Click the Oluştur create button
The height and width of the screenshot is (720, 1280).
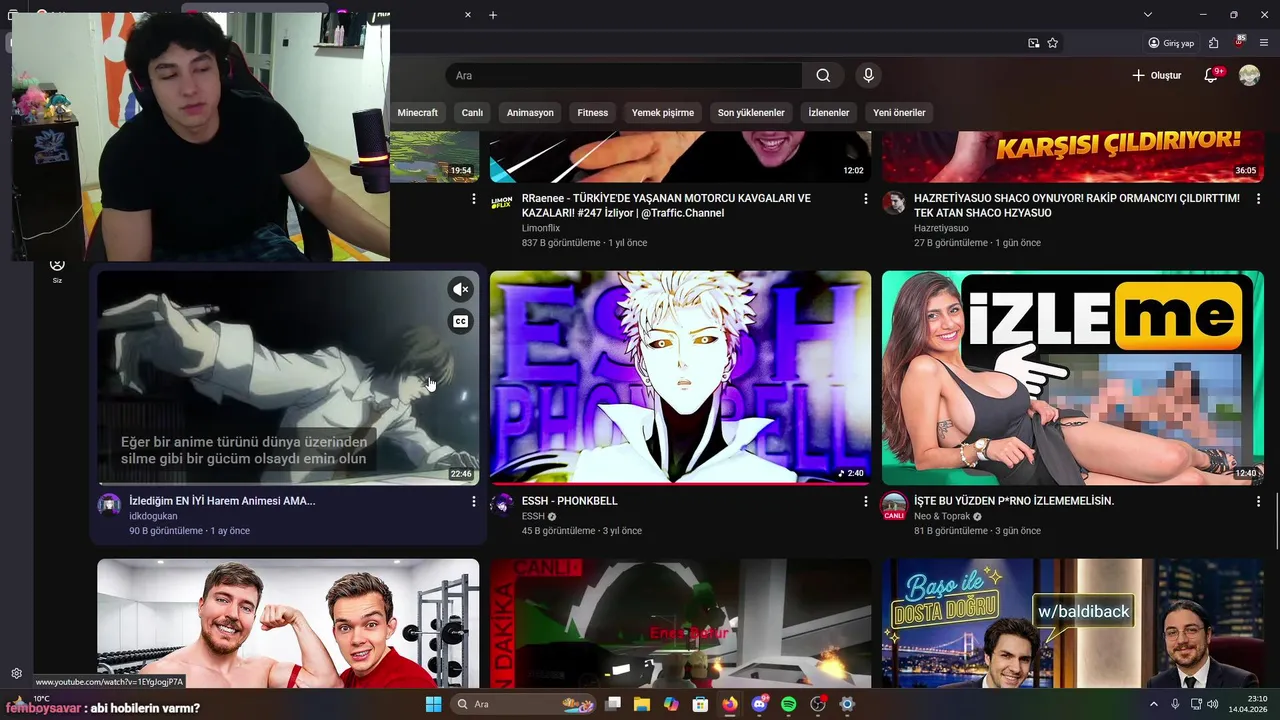(1157, 75)
